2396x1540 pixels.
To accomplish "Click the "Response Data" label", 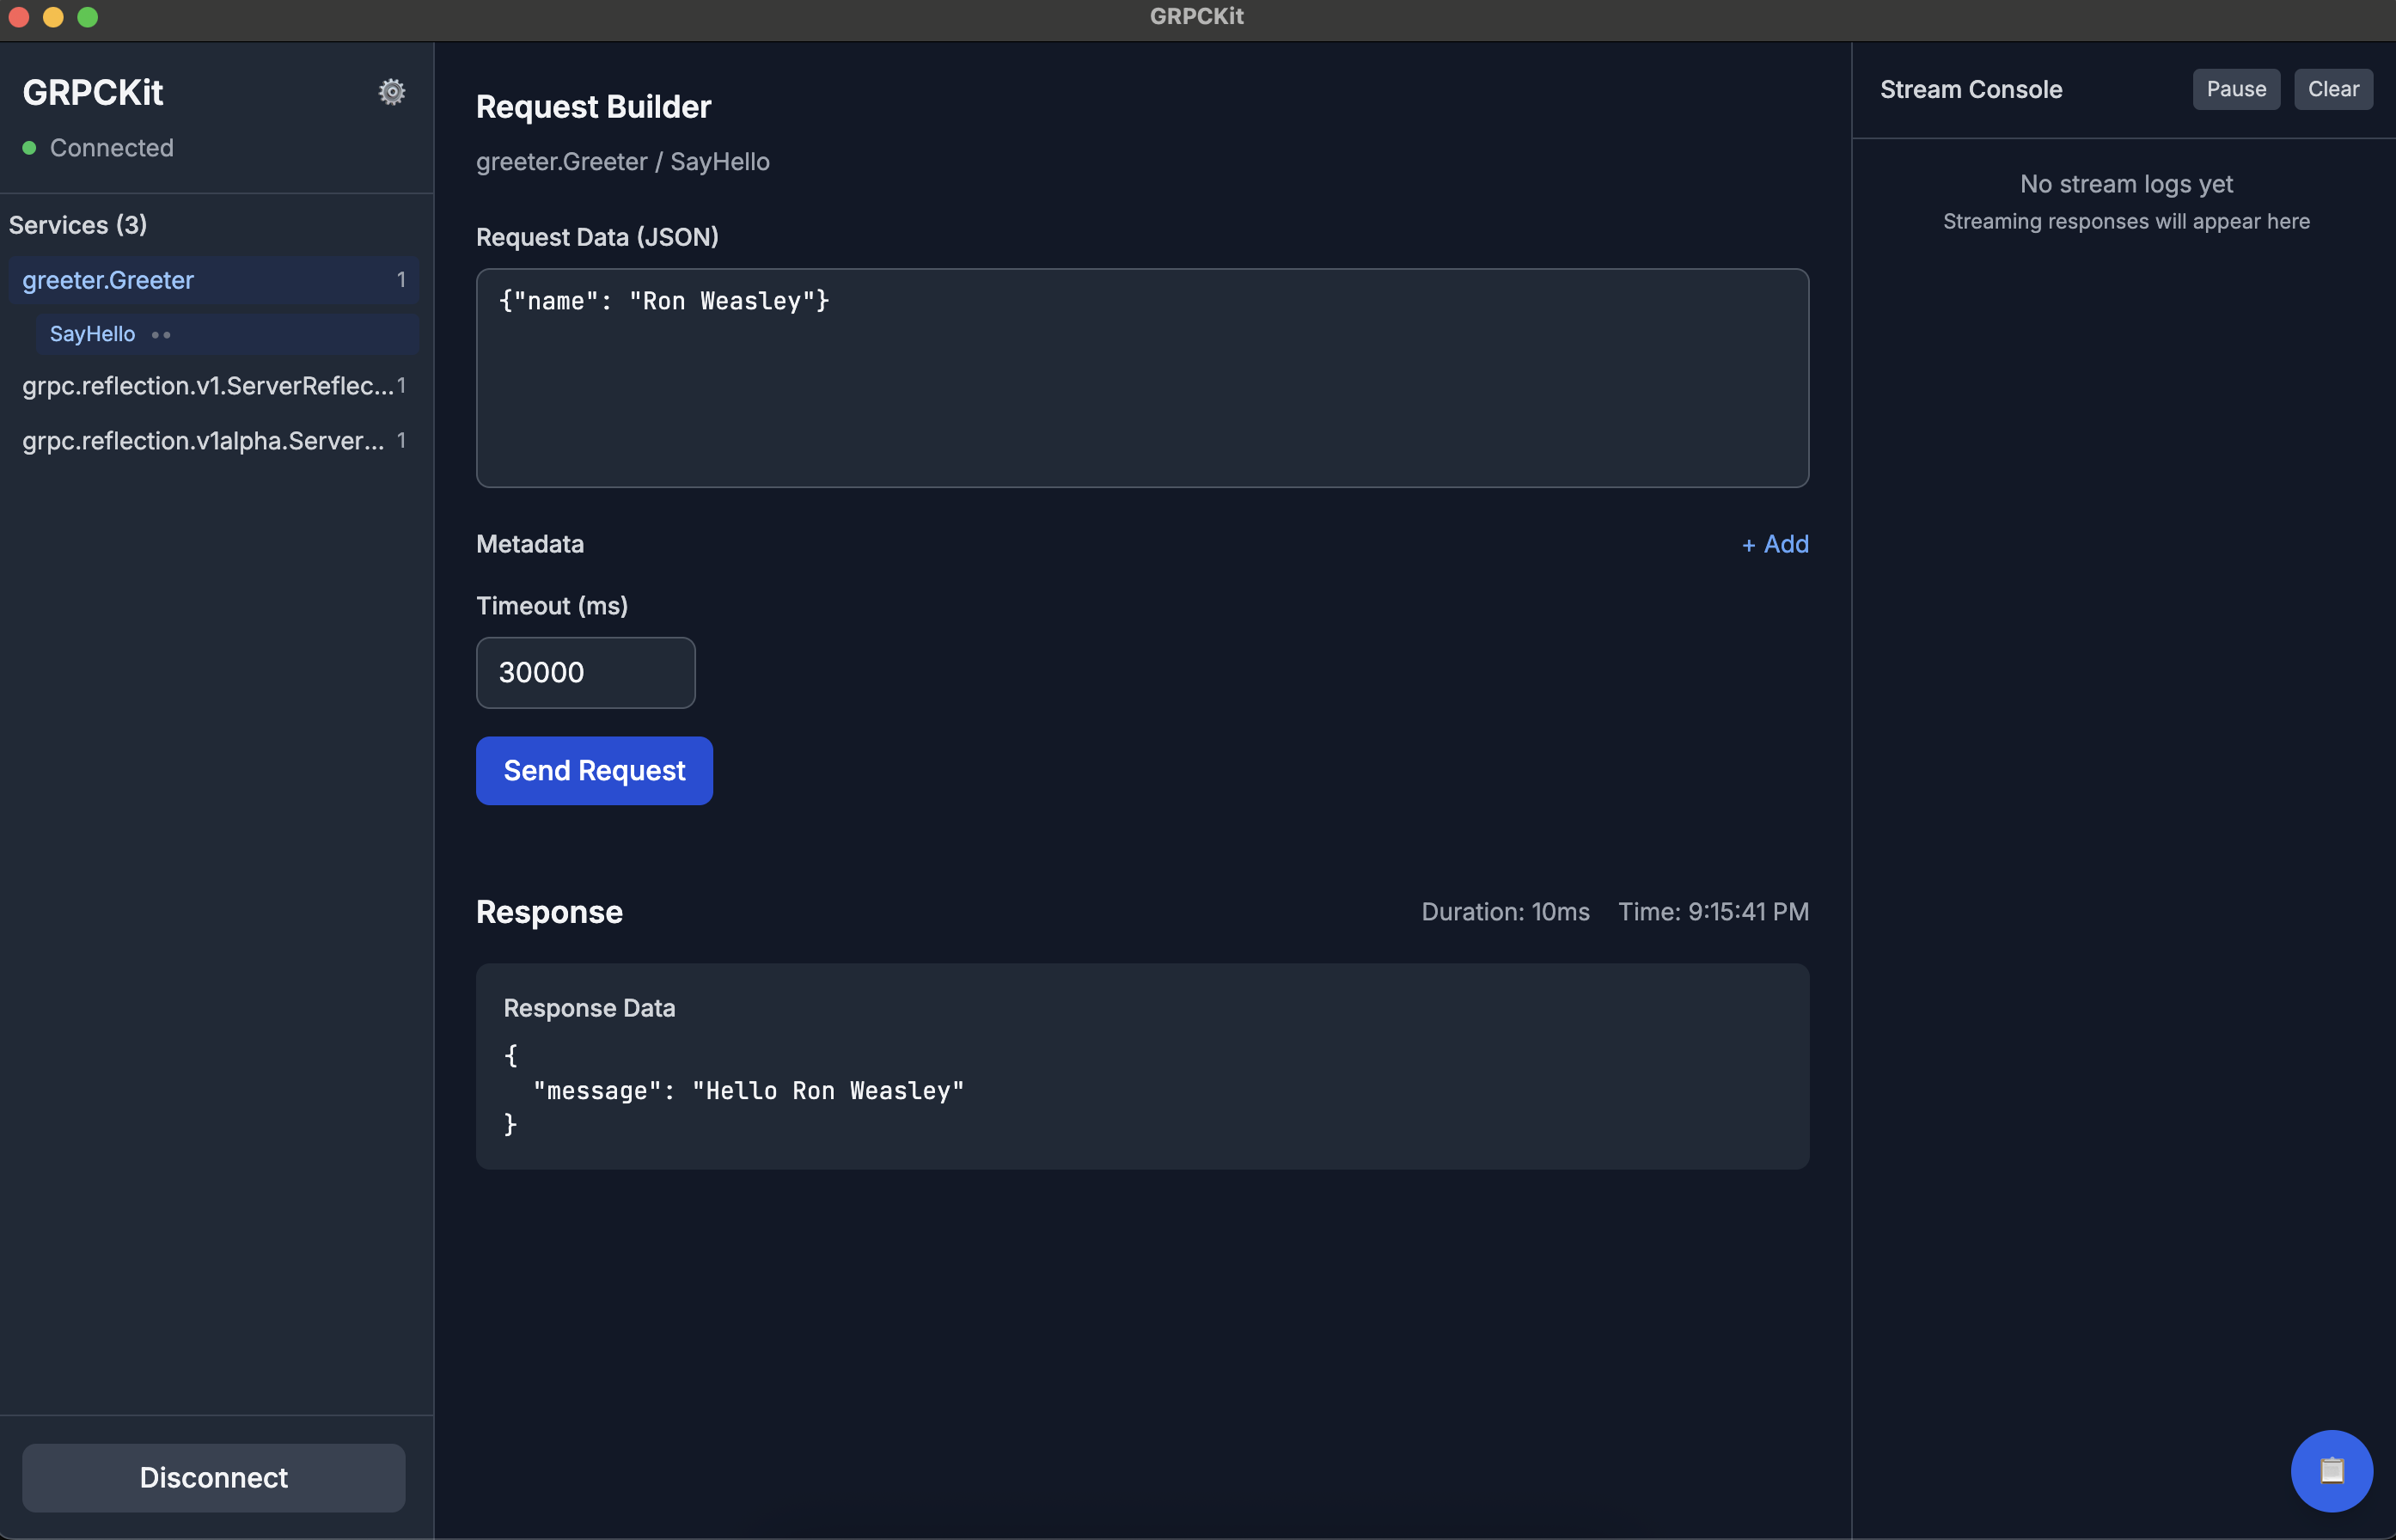I will click(x=589, y=1008).
